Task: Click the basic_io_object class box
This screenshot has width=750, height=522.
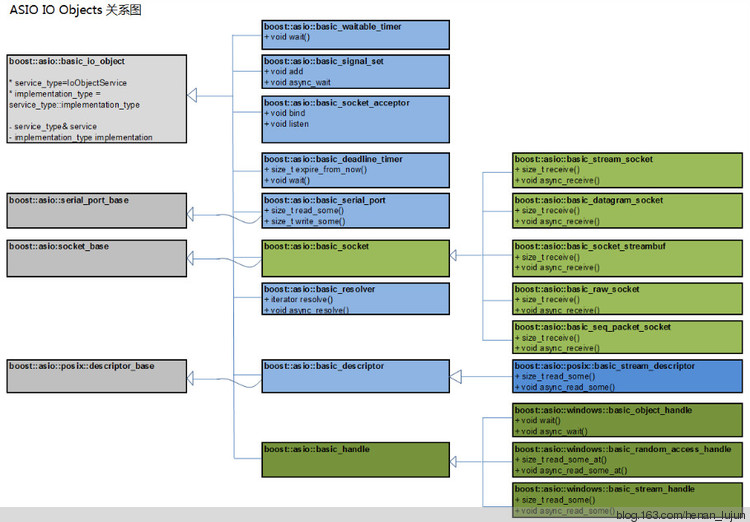Action: click(97, 98)
